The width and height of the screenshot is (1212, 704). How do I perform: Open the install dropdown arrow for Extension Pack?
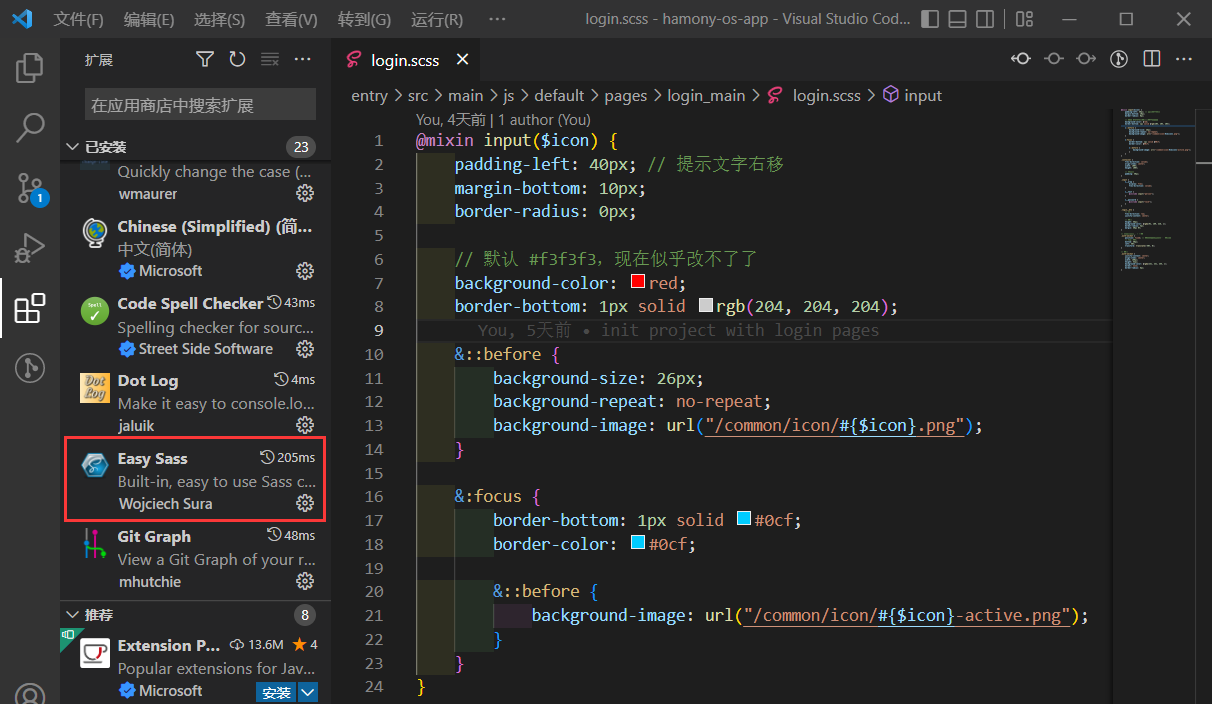coord(308,692)
